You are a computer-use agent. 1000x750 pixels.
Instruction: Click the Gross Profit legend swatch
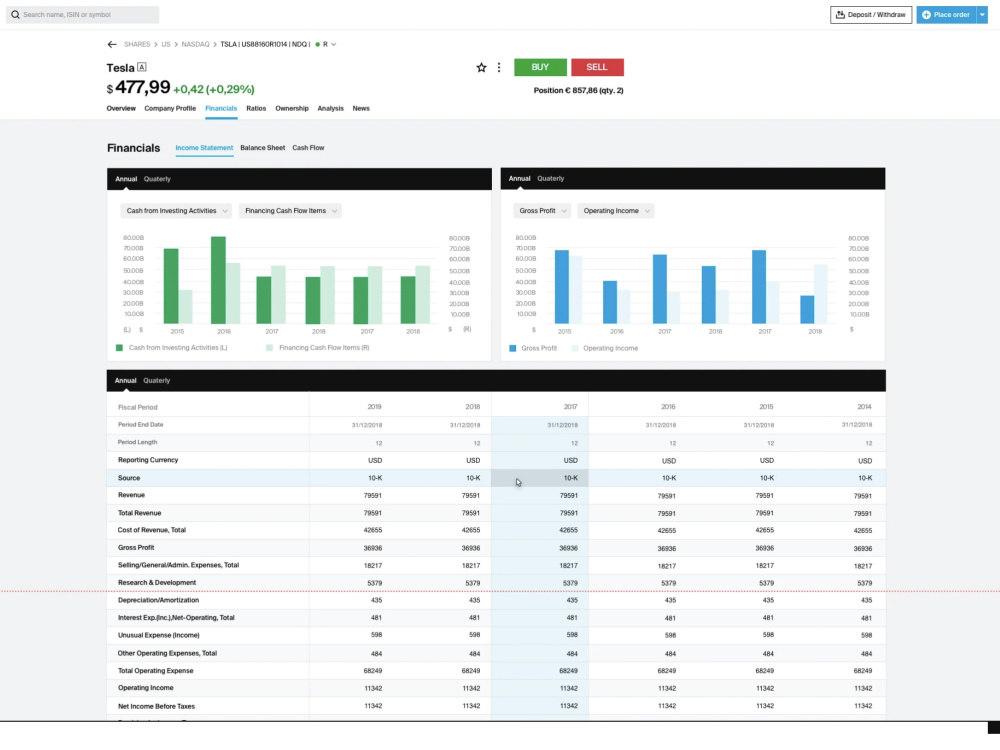pos(513,349)
